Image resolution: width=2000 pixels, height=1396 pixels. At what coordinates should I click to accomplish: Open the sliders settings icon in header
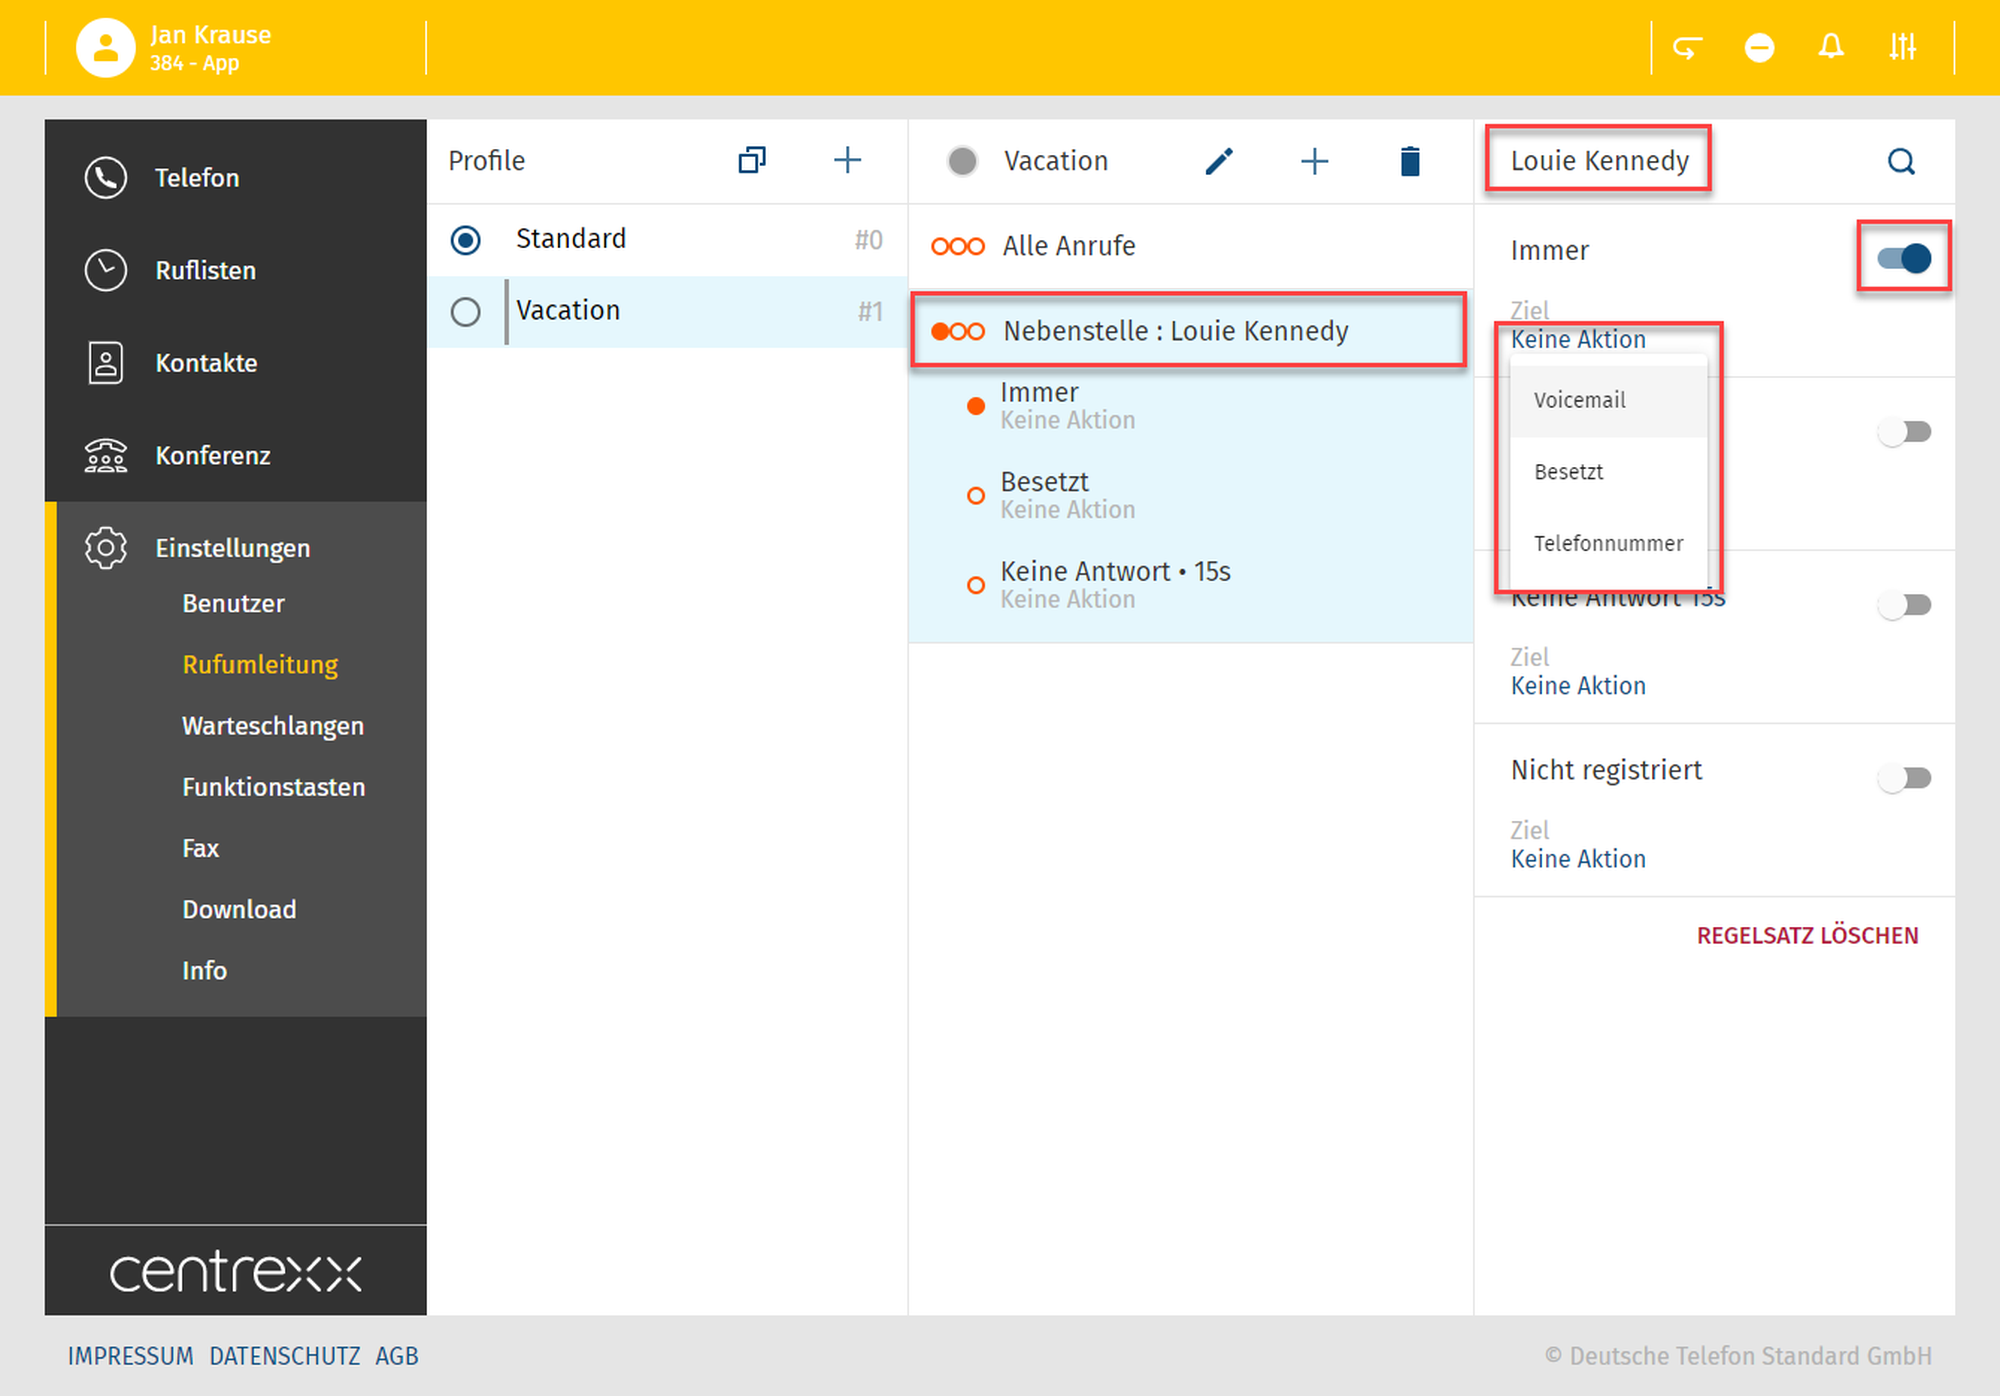click(1902, 47)
